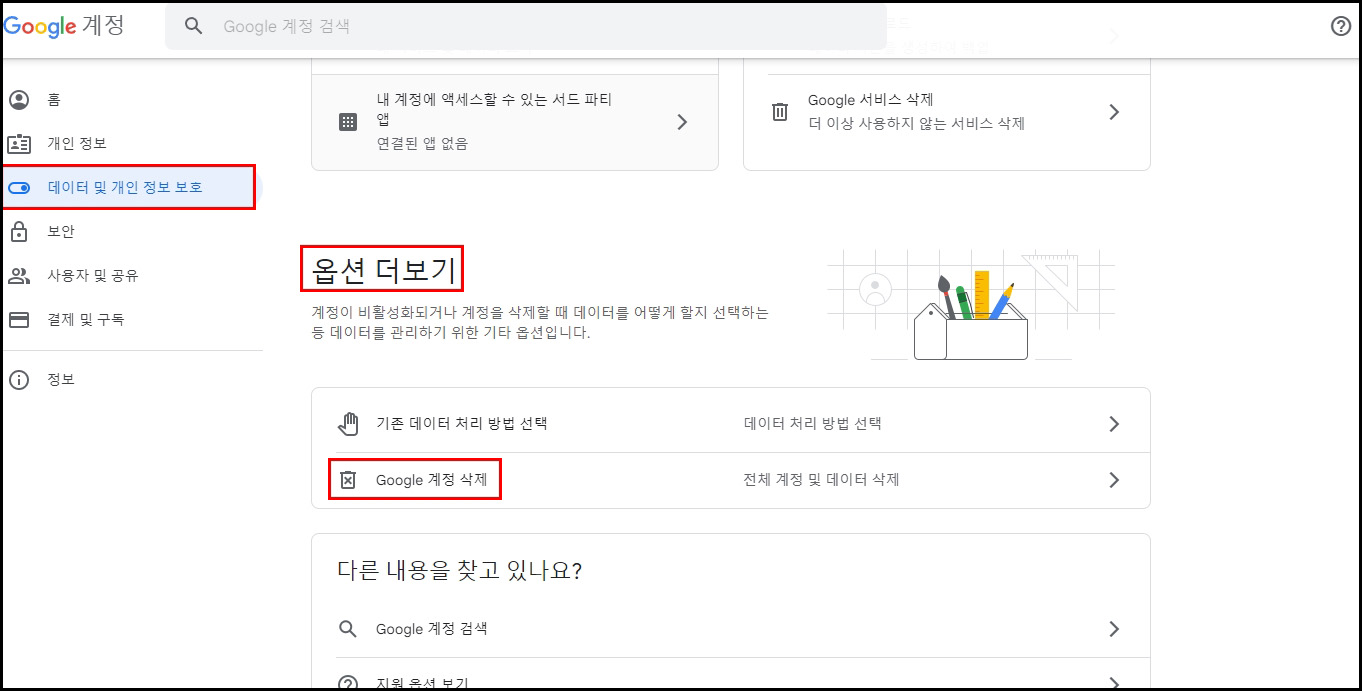
Task: Click Google 서비스 삭제 title
Action: point(871,100)
